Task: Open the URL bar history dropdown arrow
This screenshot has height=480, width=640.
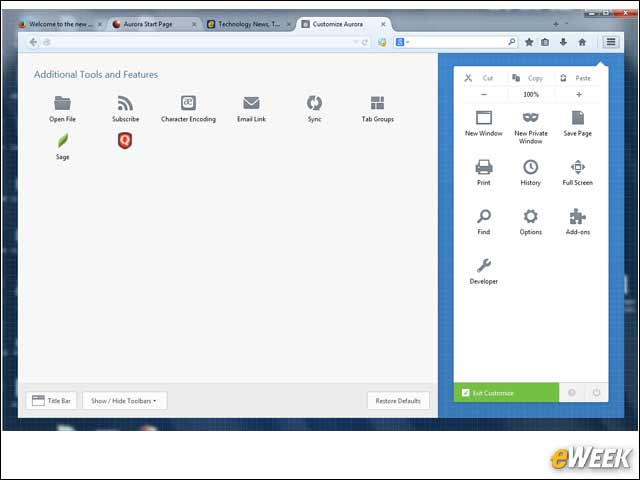Action: [x=355, y=42]
